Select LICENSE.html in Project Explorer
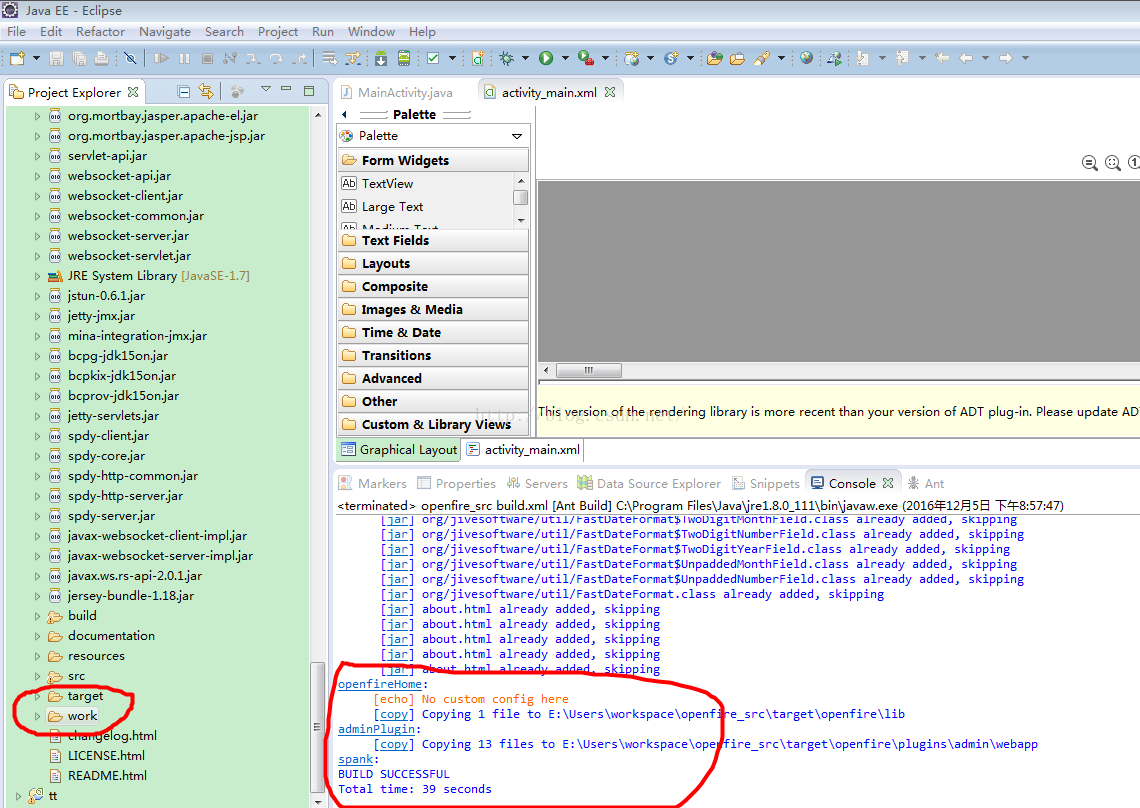The image size is (1140, 808). [x=97, y=756]
